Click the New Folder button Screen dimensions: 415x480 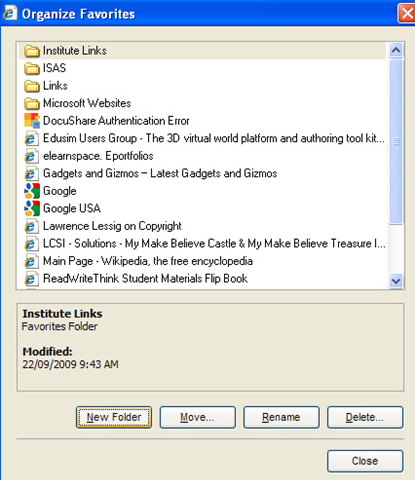click(114, 417)
